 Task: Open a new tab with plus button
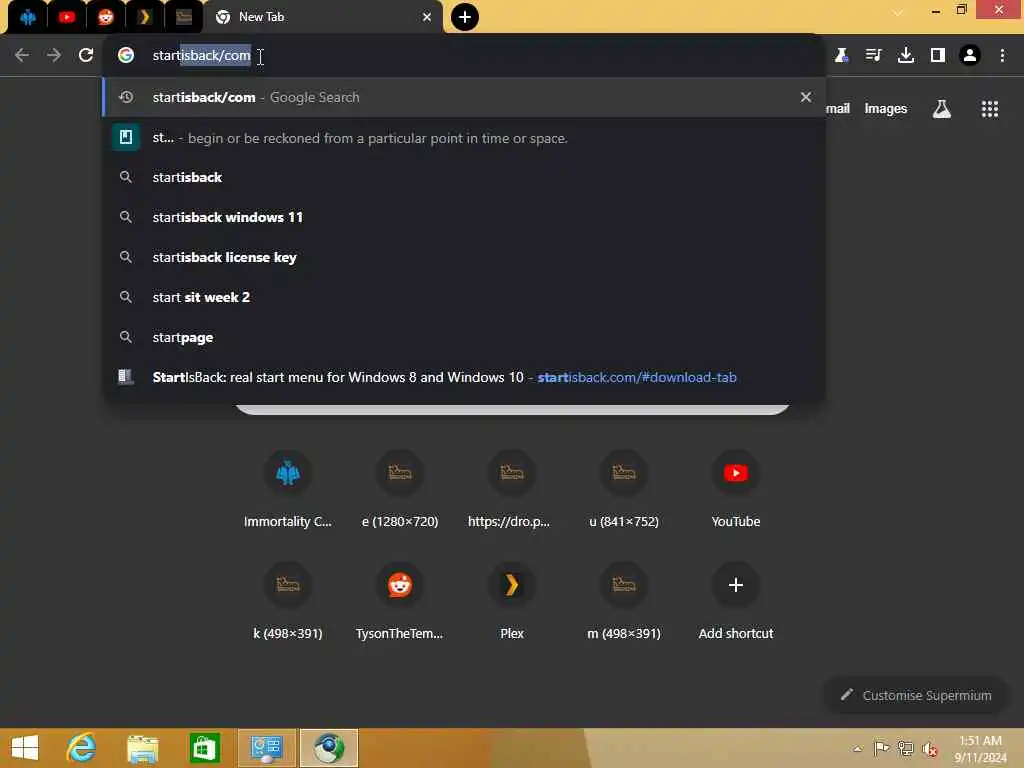pyautogui.click(x=465, y=17)
